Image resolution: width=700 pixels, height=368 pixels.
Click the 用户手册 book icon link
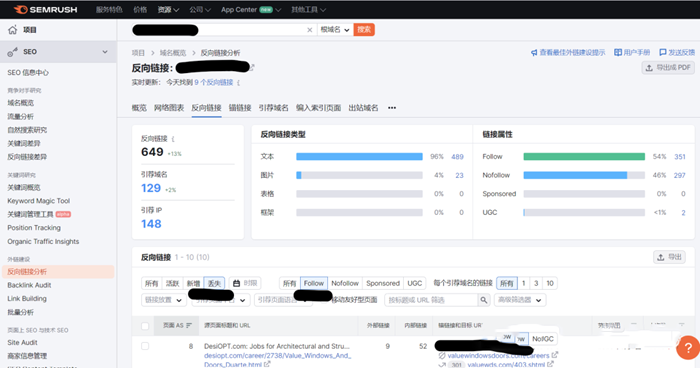pyautogui.click(x=632, y=53)
